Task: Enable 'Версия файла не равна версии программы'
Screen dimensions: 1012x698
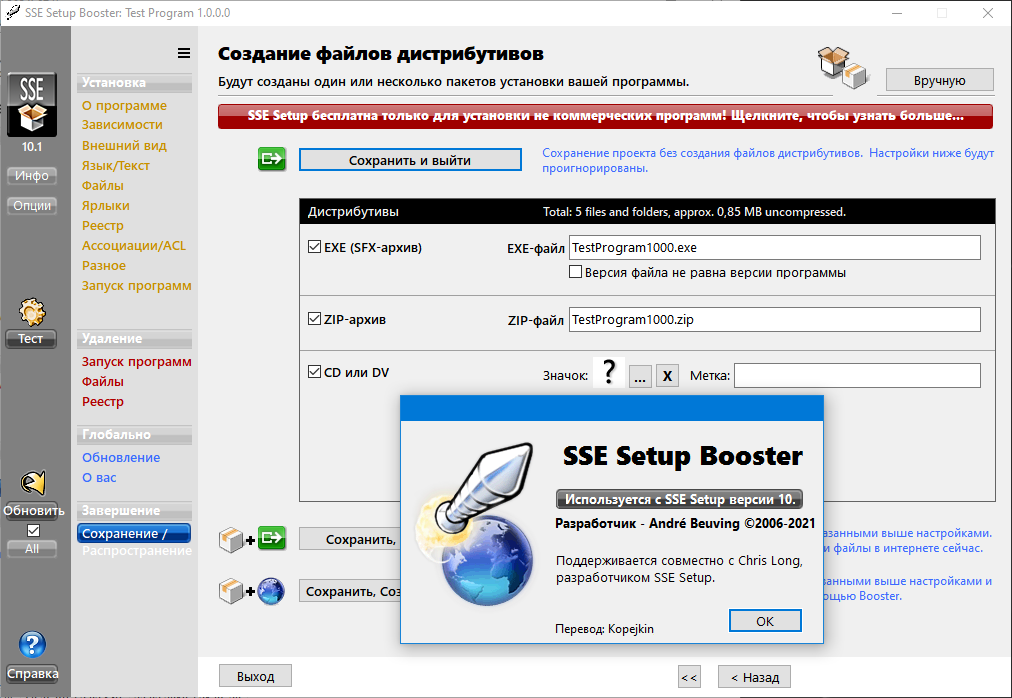Action: click(x=575, y=272)
